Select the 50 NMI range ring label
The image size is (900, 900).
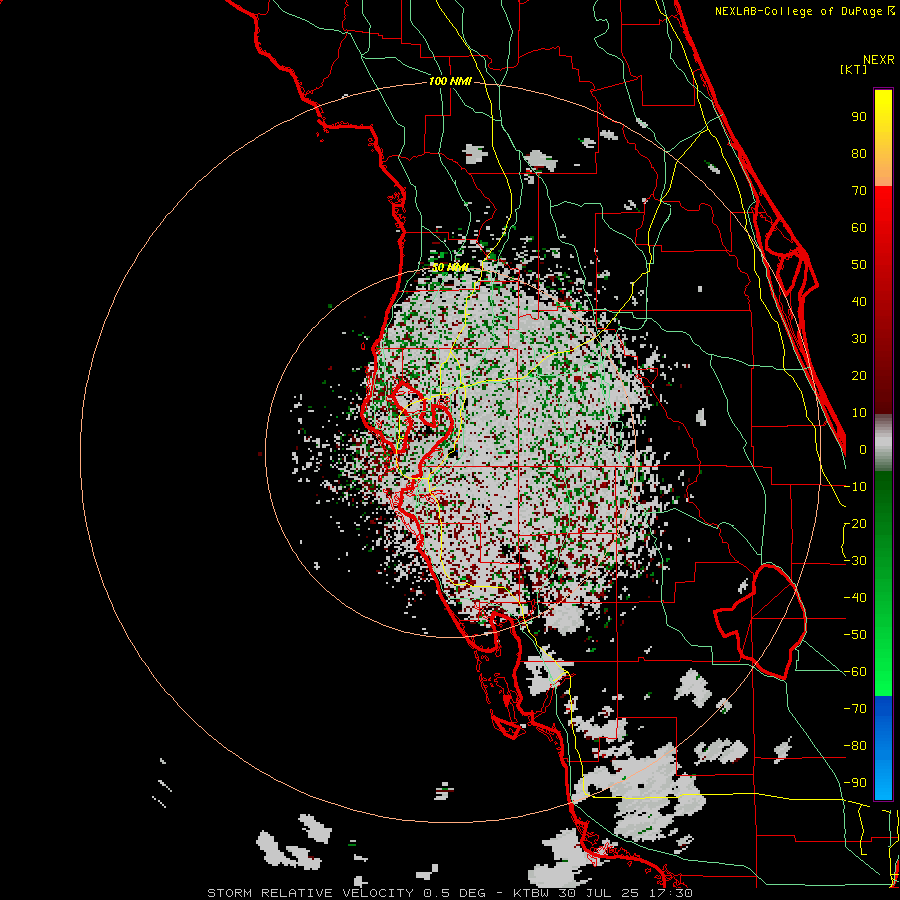tap(450, 267)
